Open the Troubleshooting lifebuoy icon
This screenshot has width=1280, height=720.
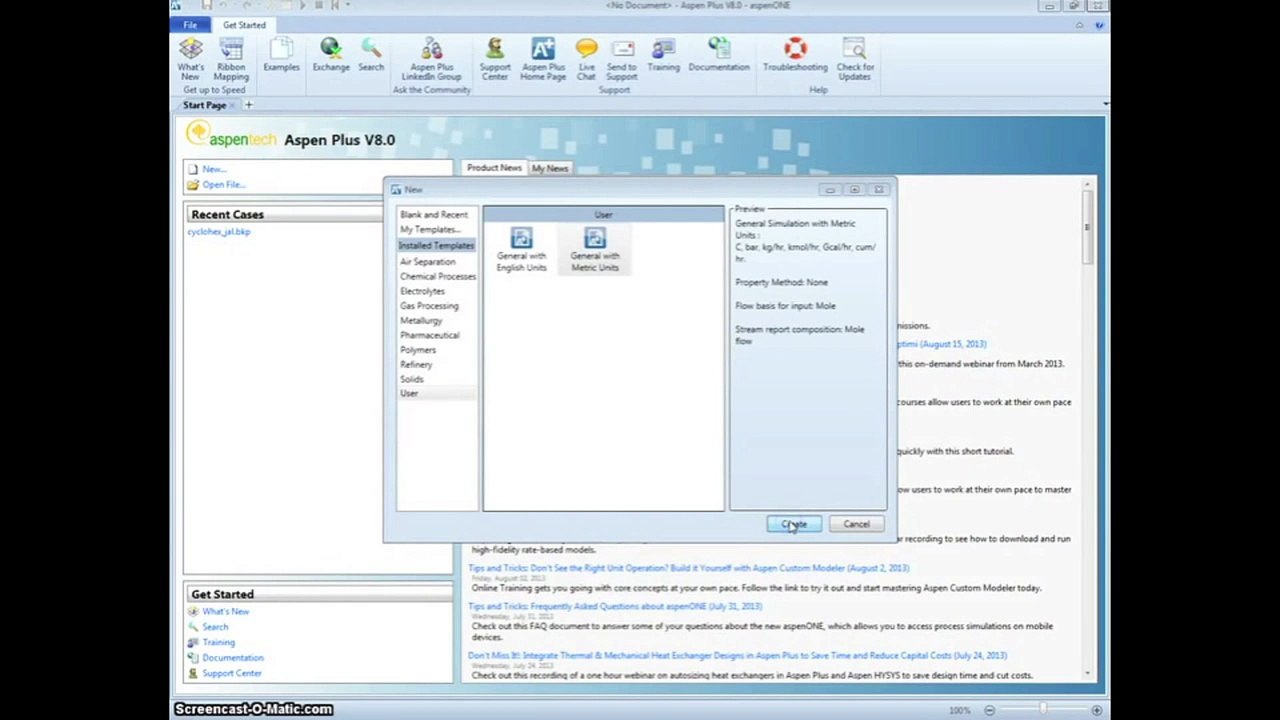pyautogui.click(x=795, y=55)
